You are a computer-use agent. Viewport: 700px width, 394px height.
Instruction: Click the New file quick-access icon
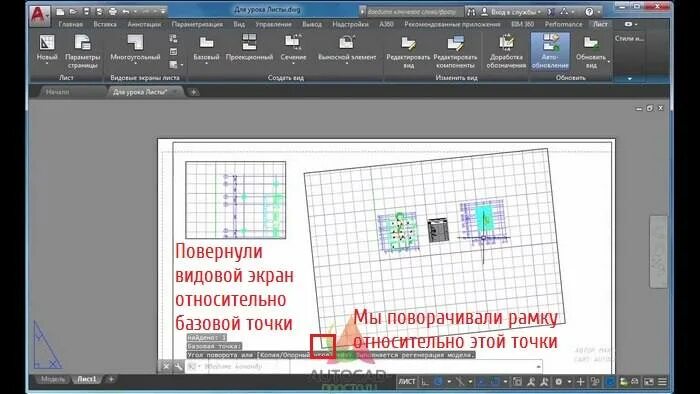coord(60,12)
